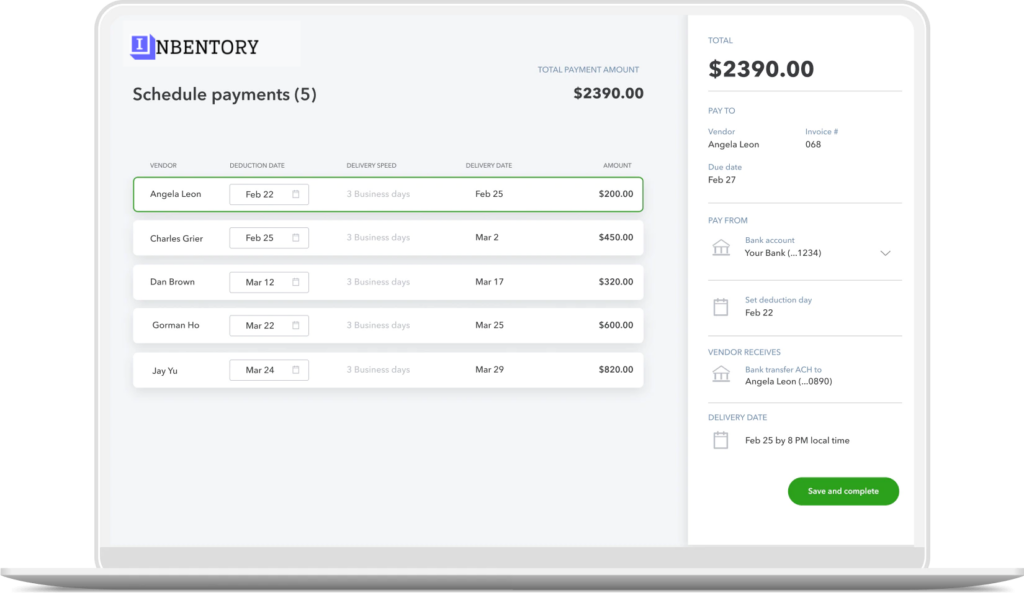Click the Inbentory logo icon
The image size is (1024, 595).
point(143,46)
